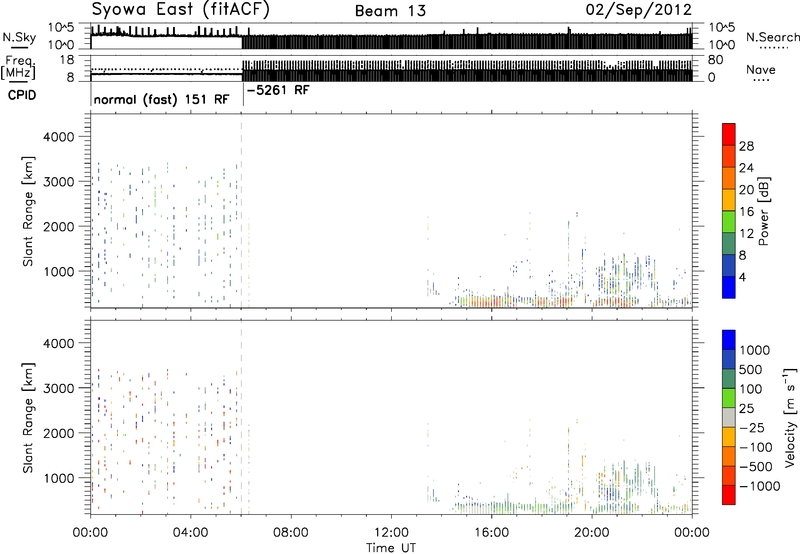The height and width of the screenshot is (554, 800).
Task: Click the "3000" tick in the velocity panel
Action: click(59, 388)
